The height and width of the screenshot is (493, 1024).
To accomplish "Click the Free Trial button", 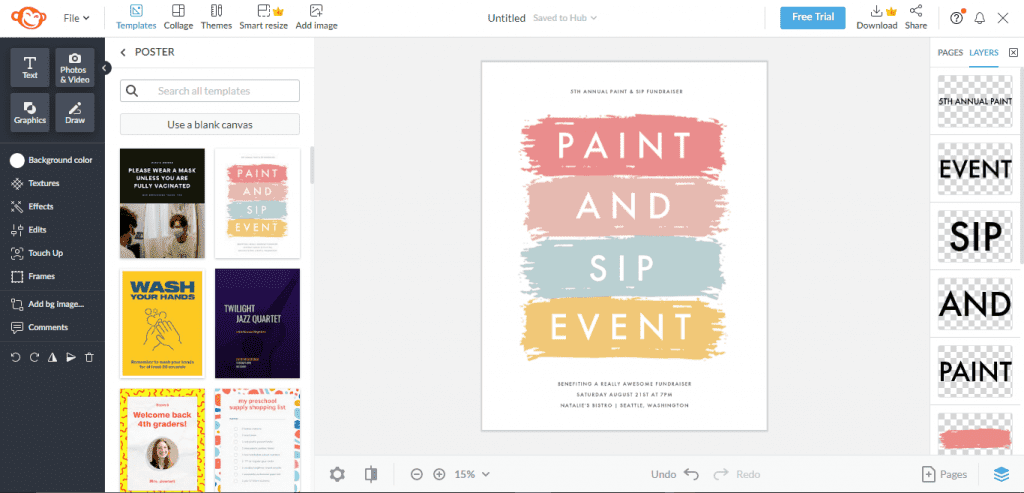I will [x=812, y=17].
